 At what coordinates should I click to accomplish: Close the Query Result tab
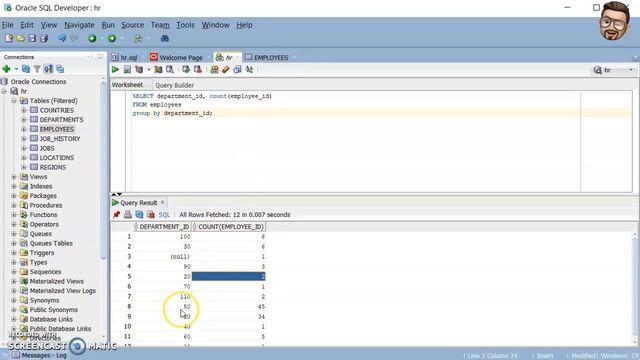162,202
